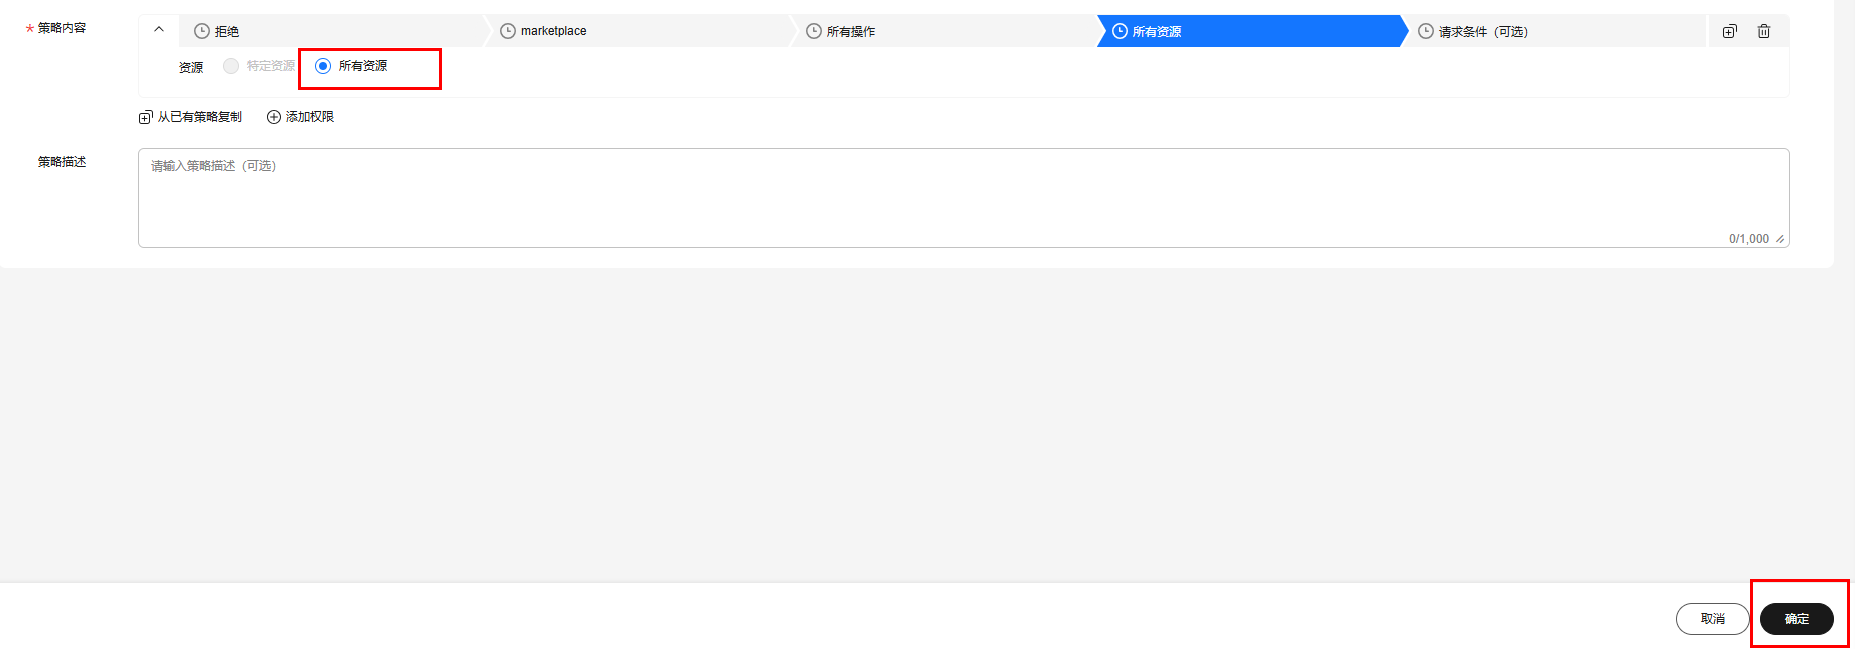Click the plus icon beside 添加权限
Viewport: 1855px width, 649px height.
click(x=274, y=117)
